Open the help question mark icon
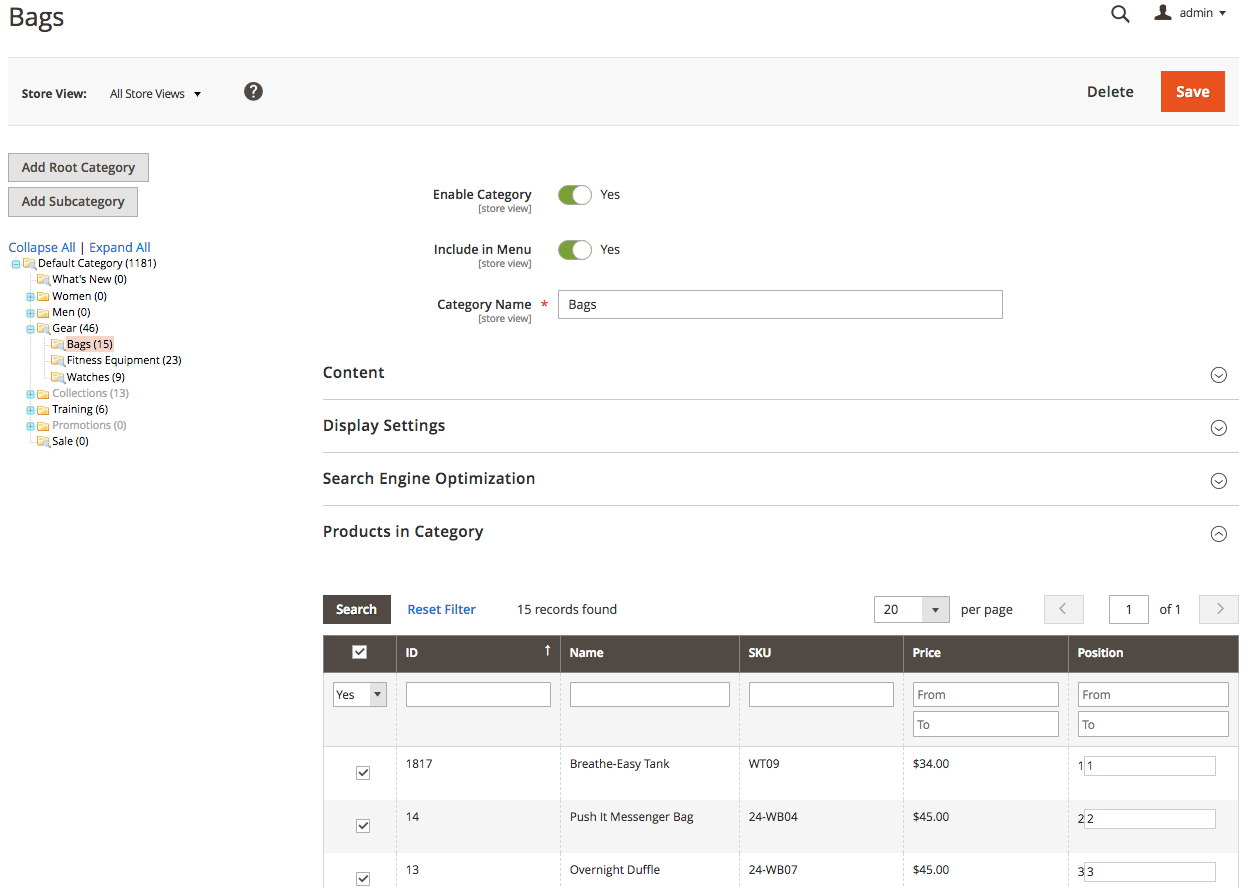1247x888 pixels. [254, 92]
